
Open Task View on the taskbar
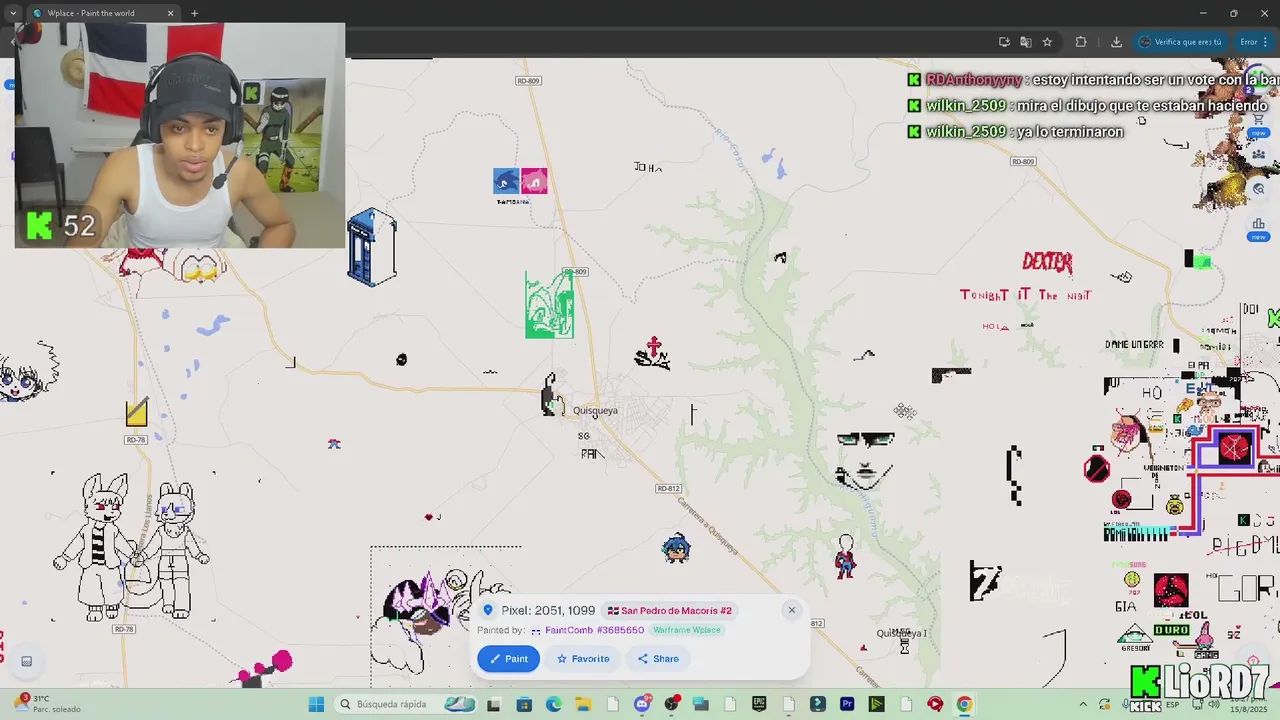493,704
